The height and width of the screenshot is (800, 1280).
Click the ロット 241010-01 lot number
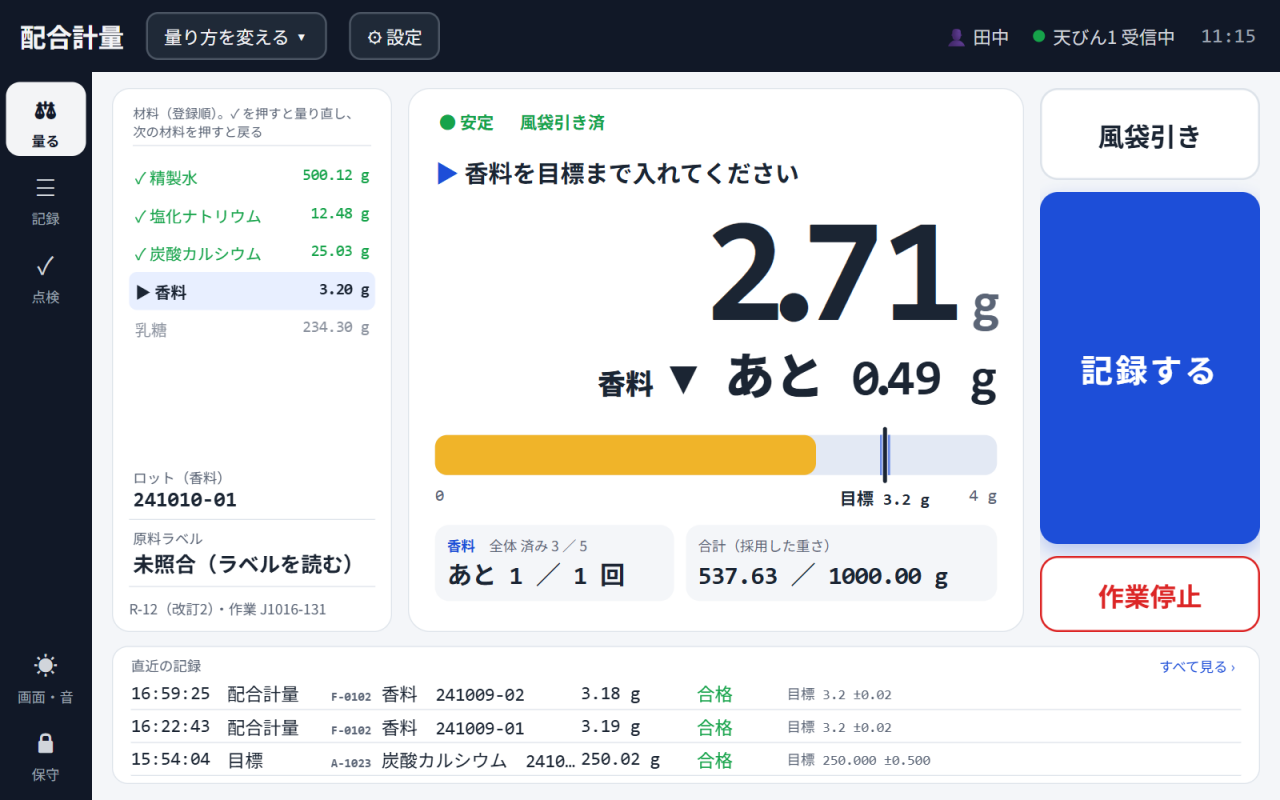[185, 499]
